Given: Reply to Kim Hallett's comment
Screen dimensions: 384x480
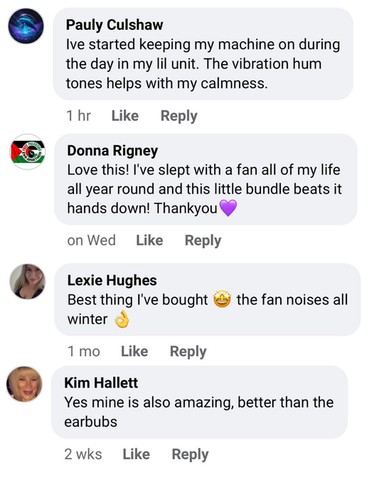Looking at the screenshot, I should 190,454.
